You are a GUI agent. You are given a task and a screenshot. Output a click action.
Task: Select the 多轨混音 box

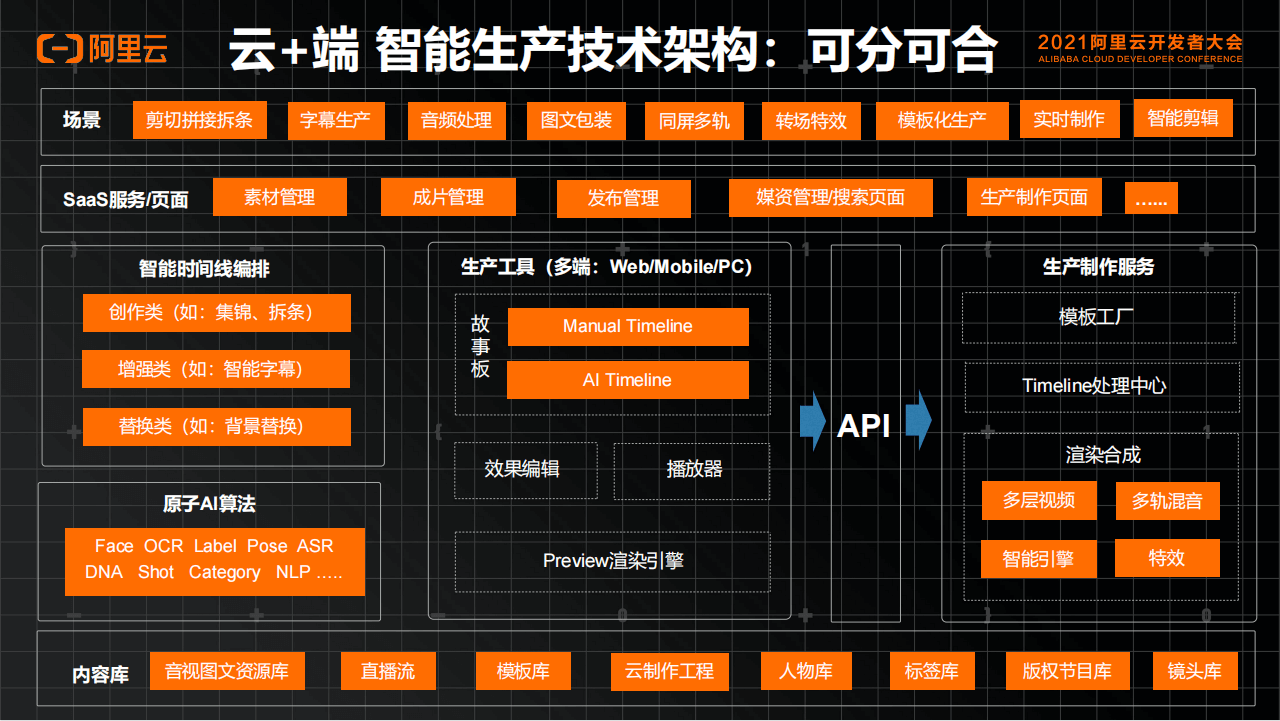[x=1168, y=501]
